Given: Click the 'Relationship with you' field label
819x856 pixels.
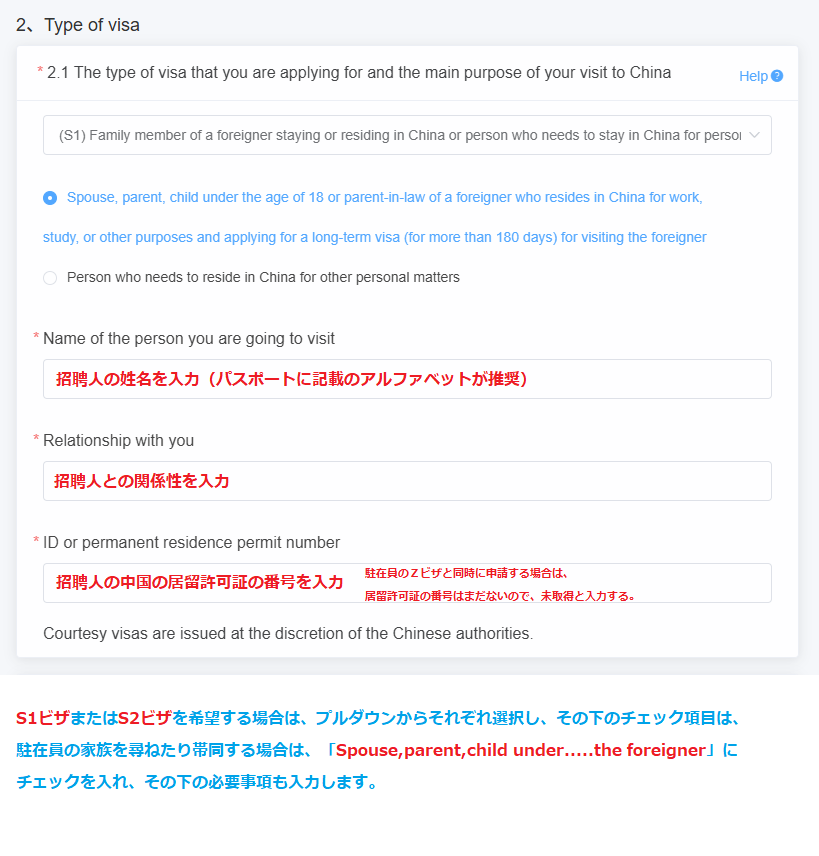Looking at the screenshot, I should coord(118,441).
